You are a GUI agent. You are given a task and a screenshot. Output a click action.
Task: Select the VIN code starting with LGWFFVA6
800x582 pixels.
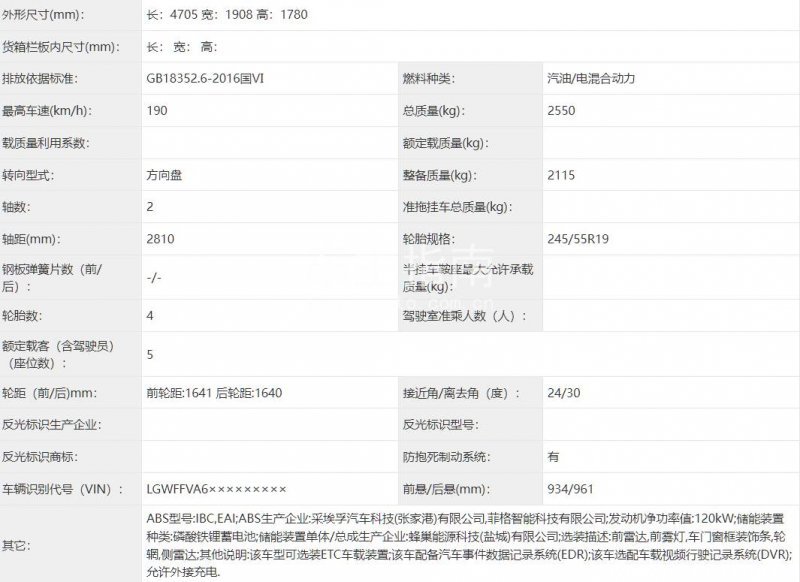pos(216,488)
